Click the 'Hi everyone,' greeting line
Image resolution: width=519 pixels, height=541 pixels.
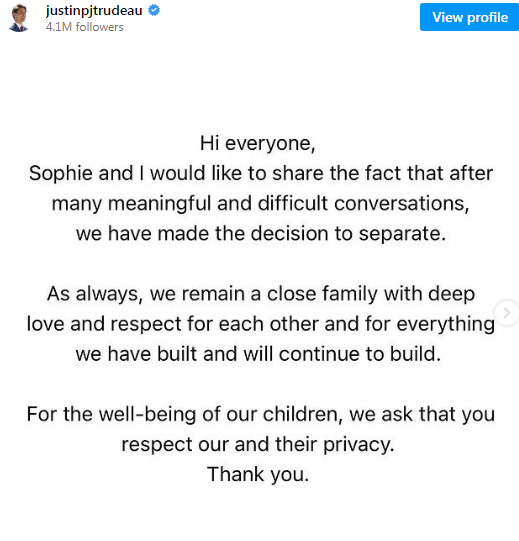(258, 143)
